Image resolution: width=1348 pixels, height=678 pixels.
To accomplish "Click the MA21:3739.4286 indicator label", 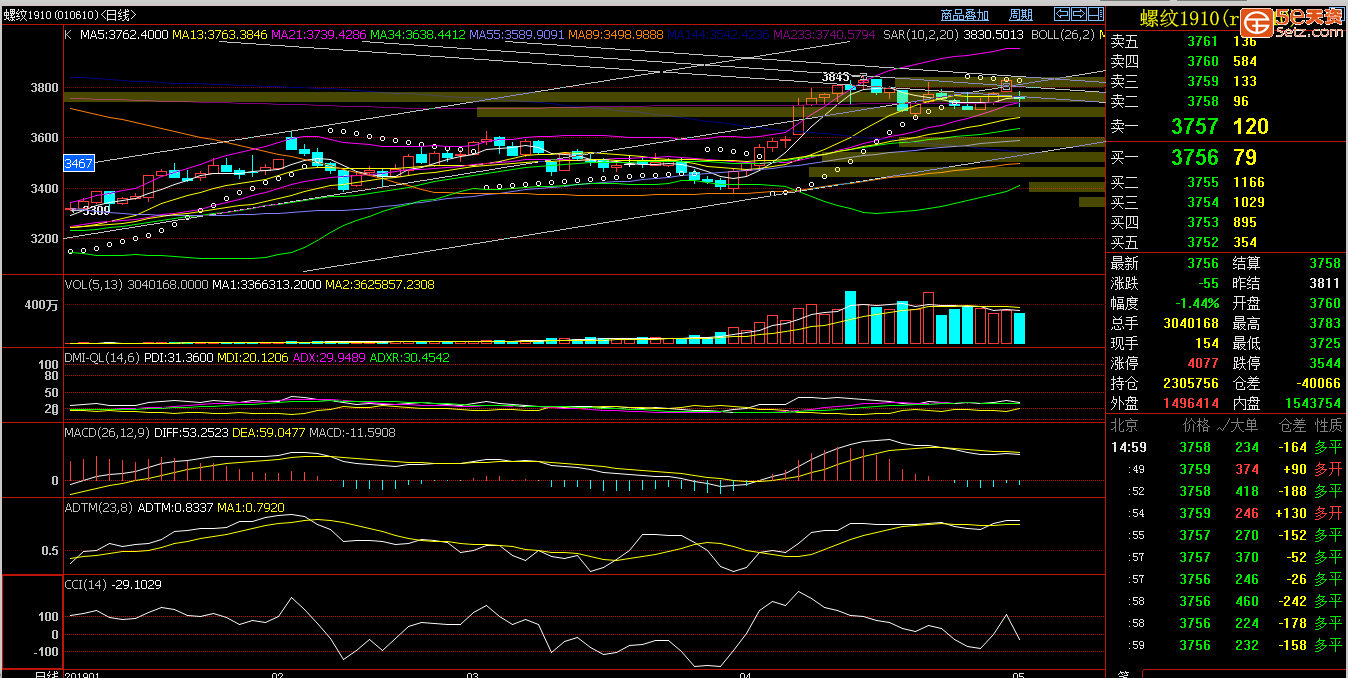I will coord(319,34).
